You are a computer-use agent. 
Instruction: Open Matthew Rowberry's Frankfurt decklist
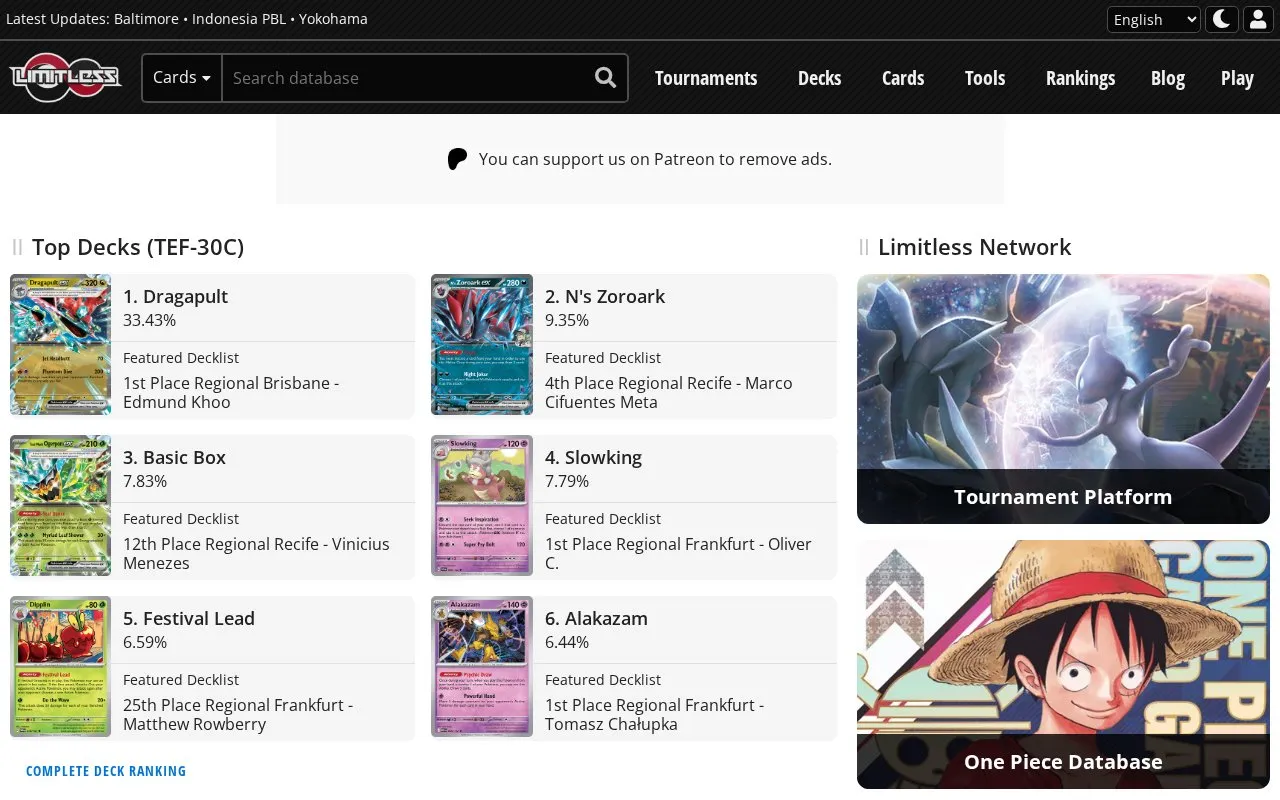238,714
